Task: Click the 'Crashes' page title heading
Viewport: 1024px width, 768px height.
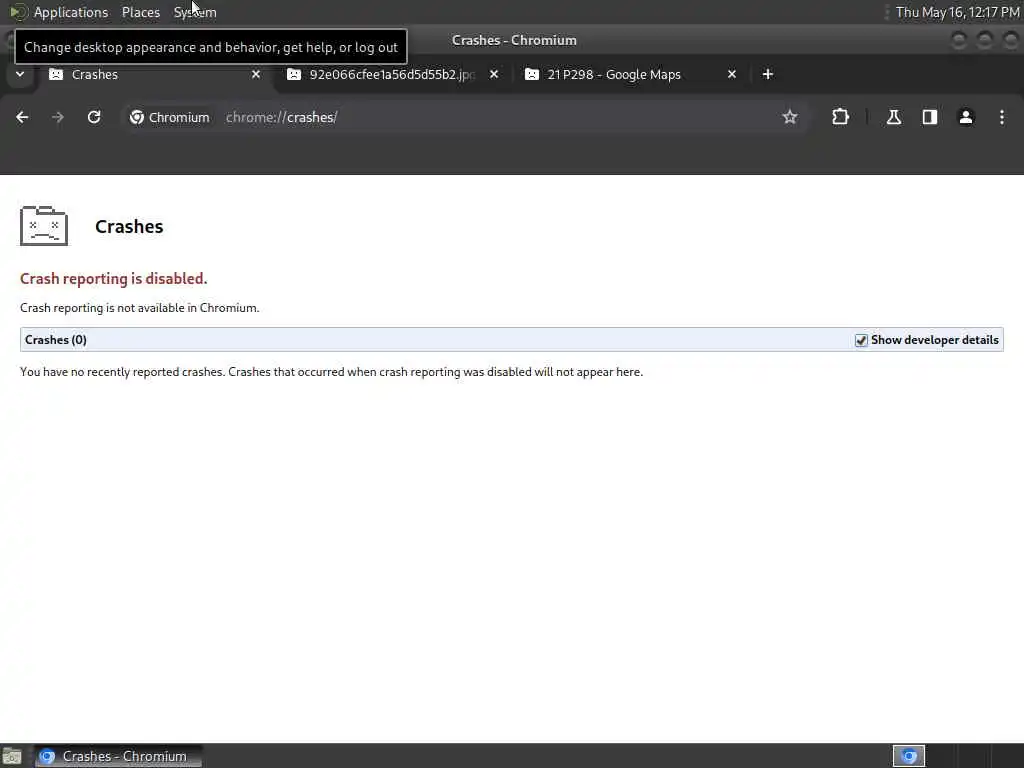Action: 129,227
